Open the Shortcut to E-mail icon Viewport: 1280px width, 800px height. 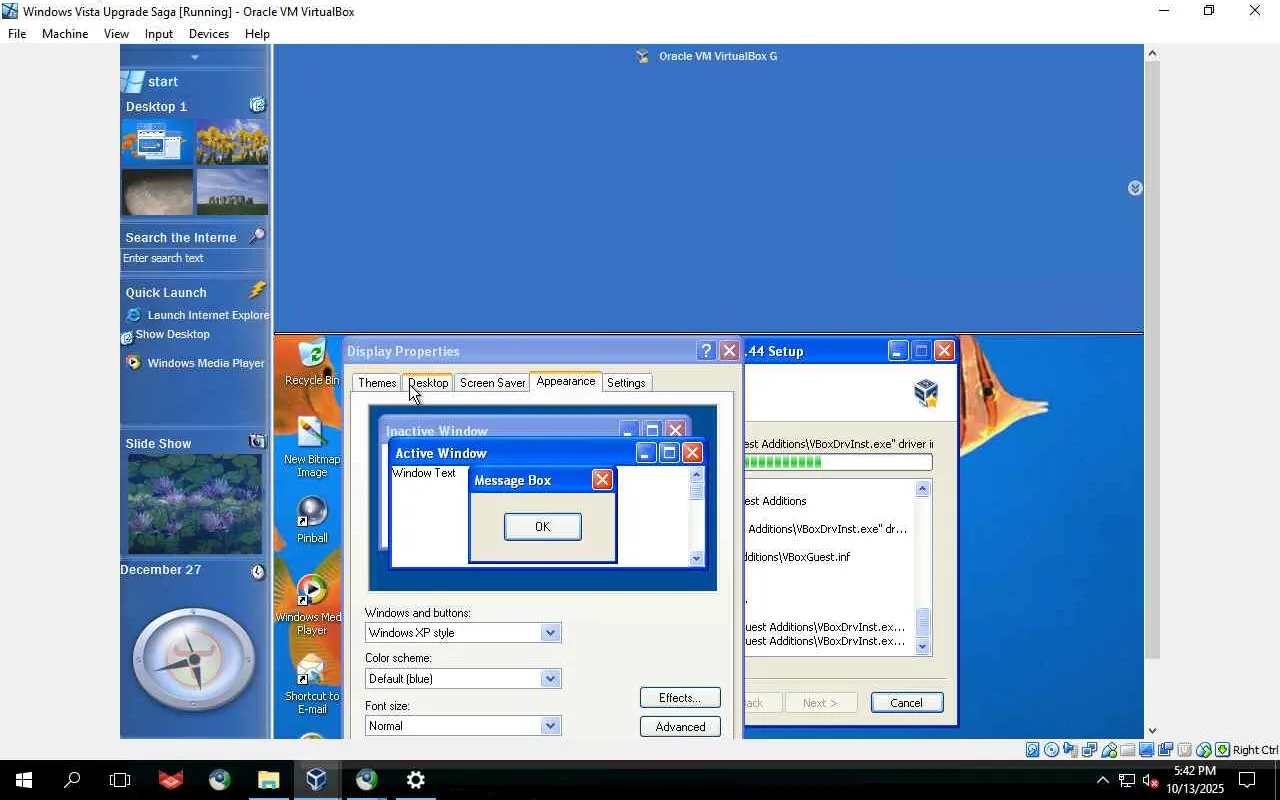tap(311, 685)
